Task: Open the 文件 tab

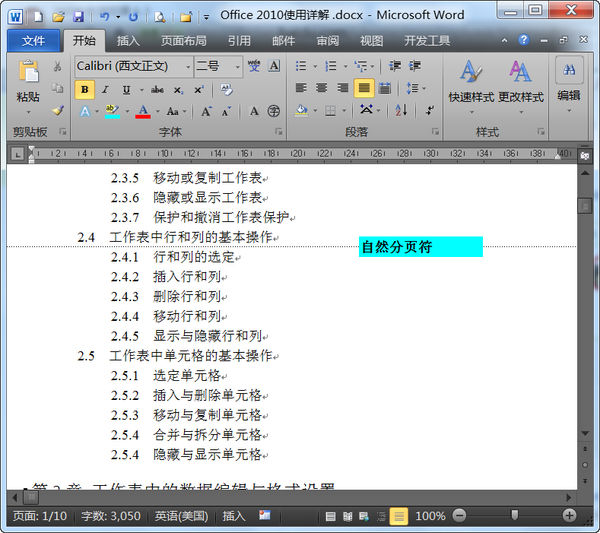Action: (x=33, y=41)
